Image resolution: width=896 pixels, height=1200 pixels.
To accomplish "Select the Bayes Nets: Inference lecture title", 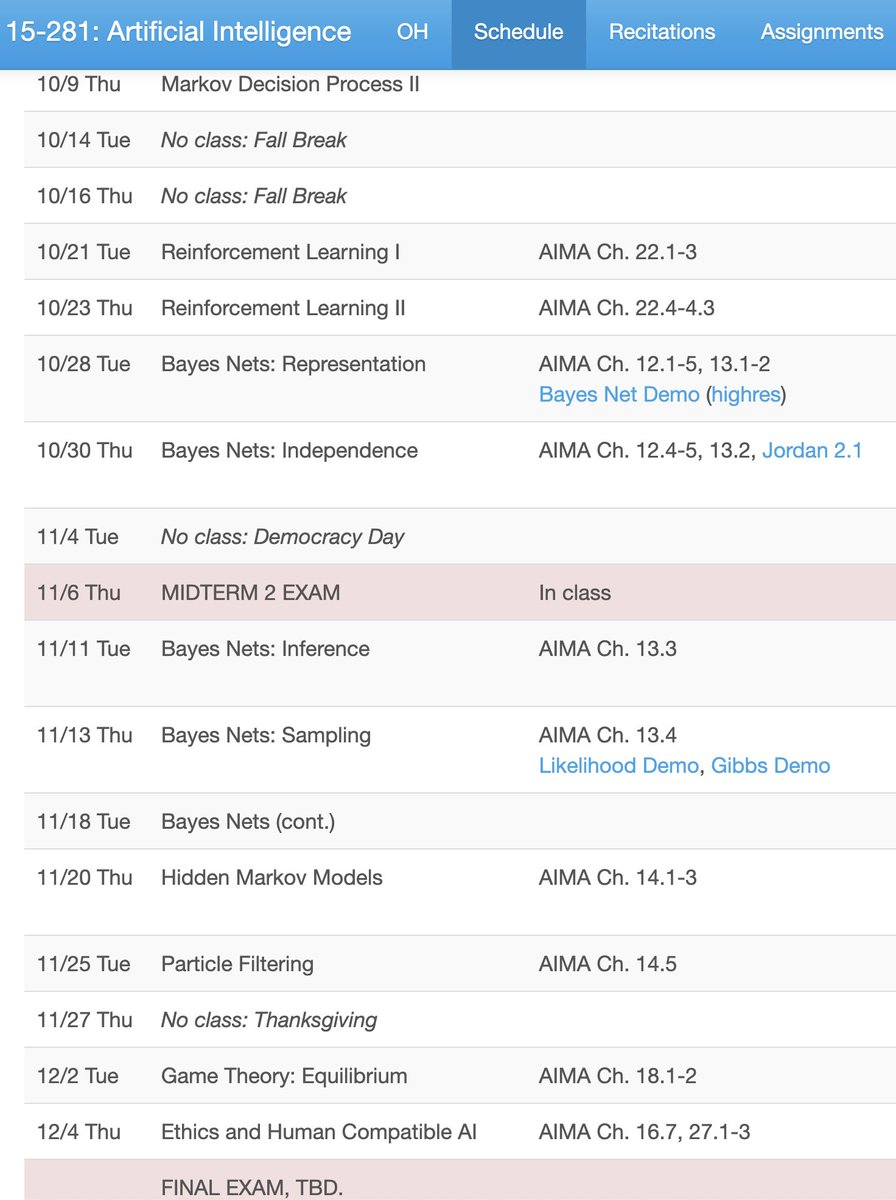I will (x=265, y=648).
